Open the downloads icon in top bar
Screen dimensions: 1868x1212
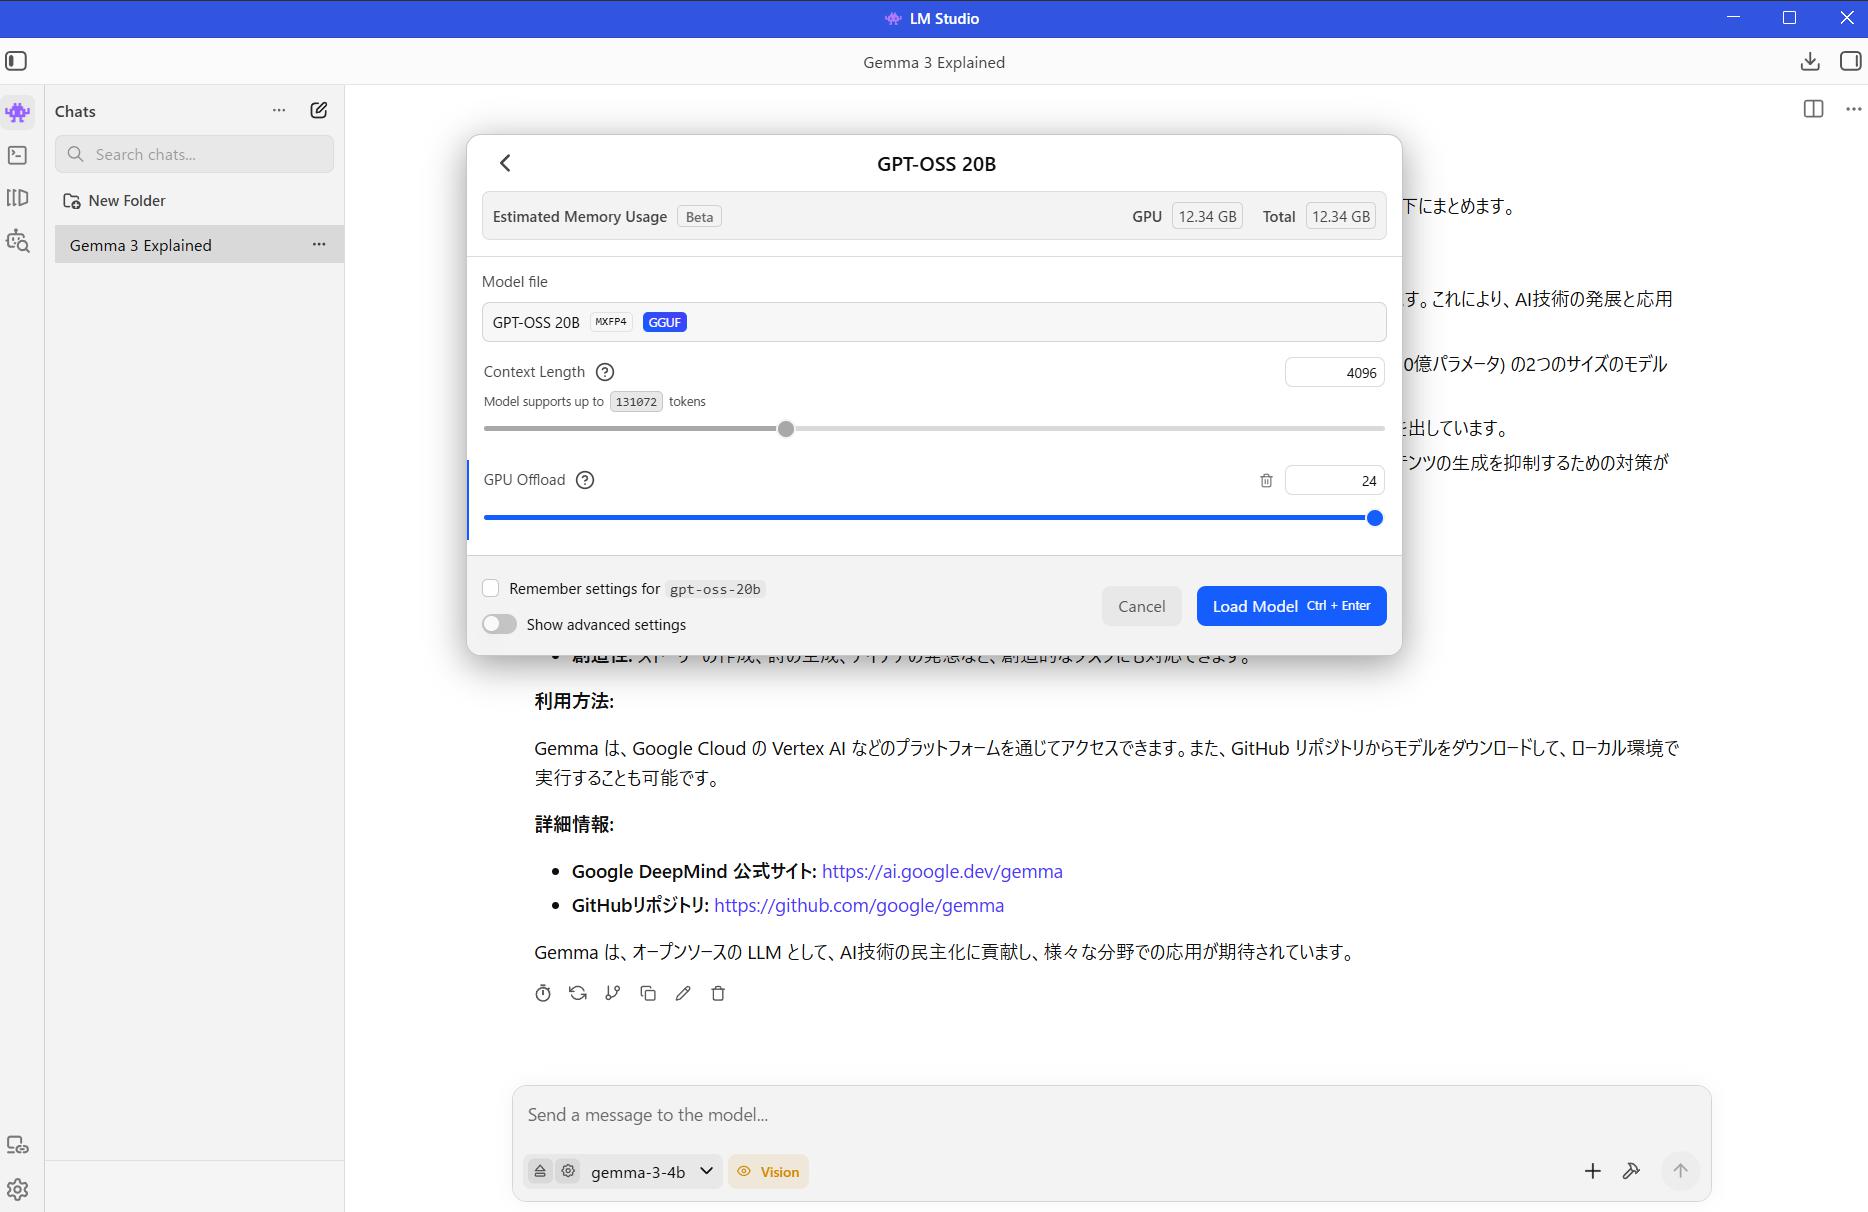point(1809,62)
